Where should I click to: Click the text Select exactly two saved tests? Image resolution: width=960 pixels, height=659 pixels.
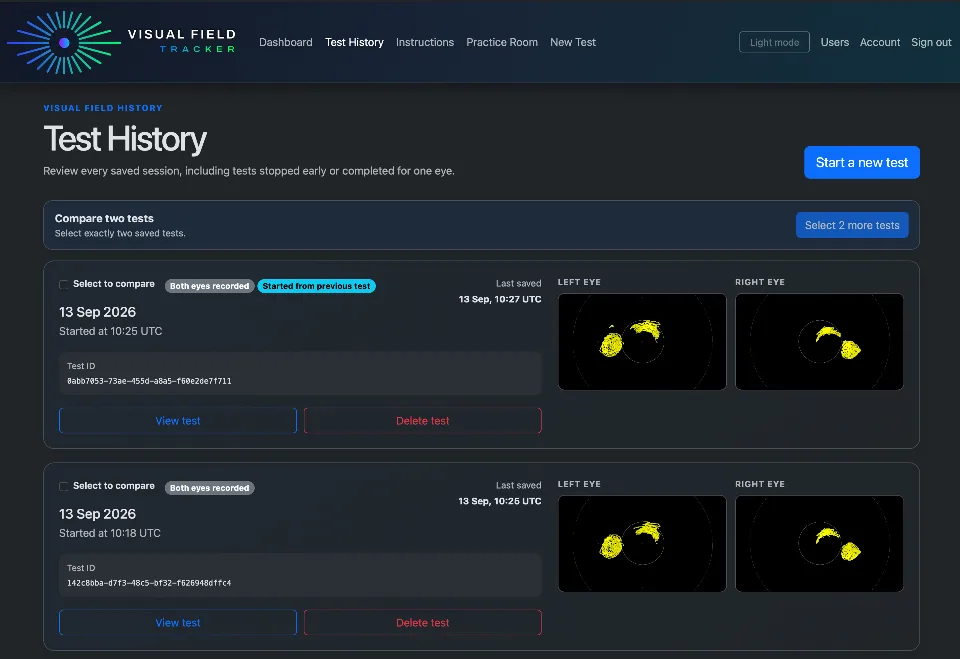click(x=120, y=233)
